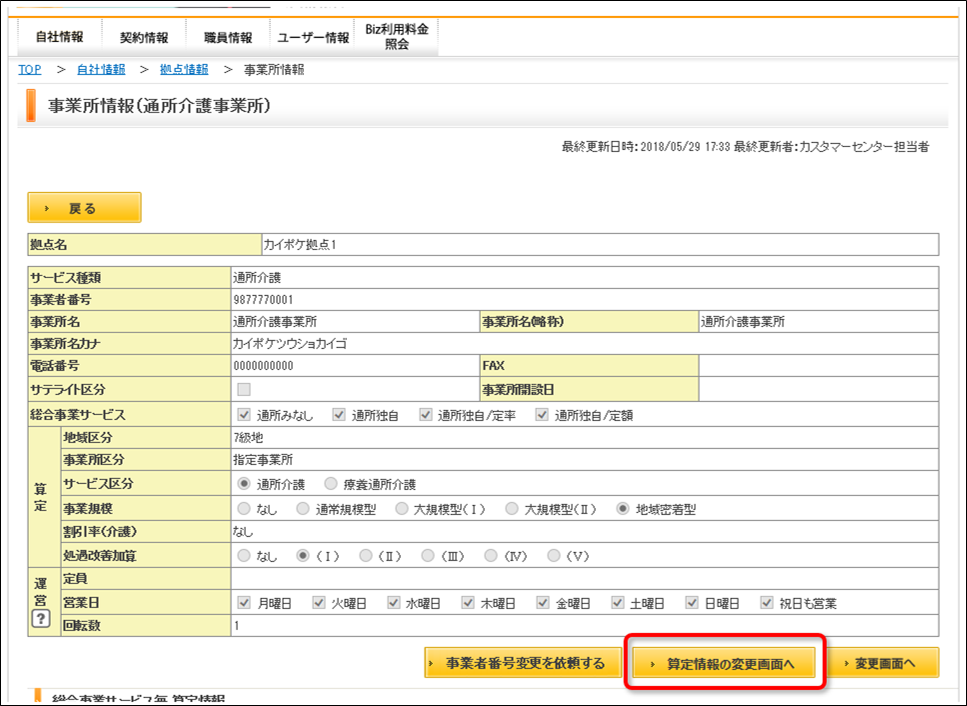Click the カイポケツウショカイゴ kana text
Screen dimensions: 967x706
click(x=290, y=343)
